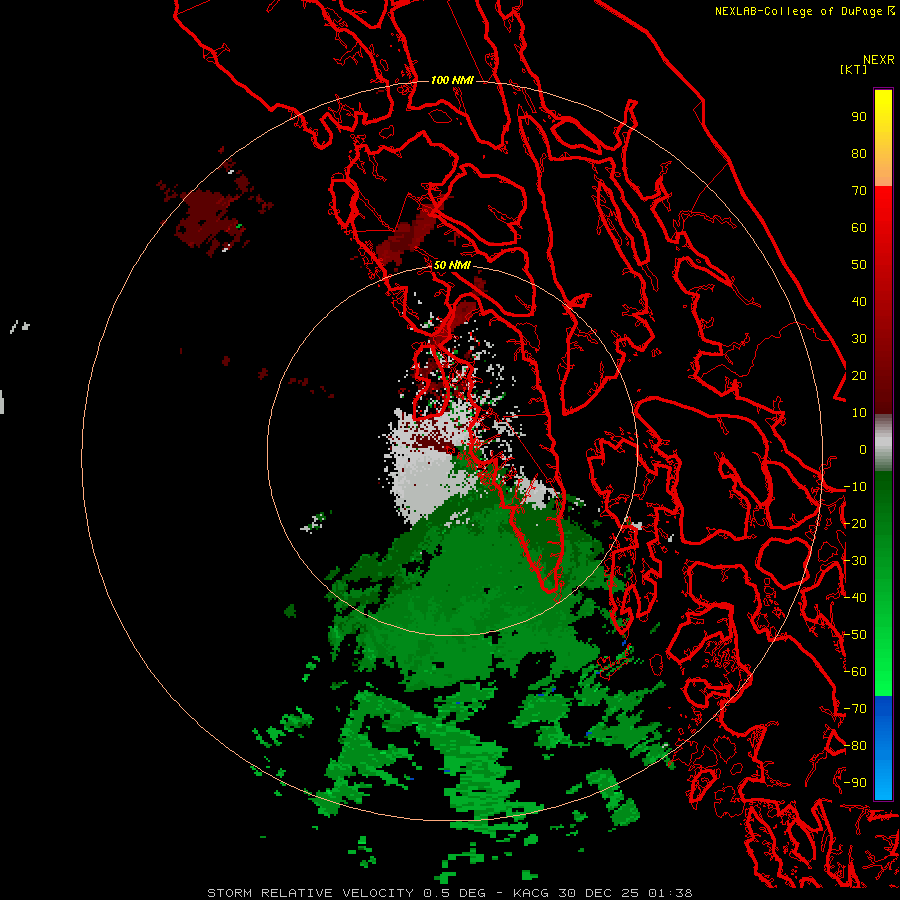Screen dimensions: 900x900
Task: Click the 20 value on velocity scale
Action: (x=859, y=375)
